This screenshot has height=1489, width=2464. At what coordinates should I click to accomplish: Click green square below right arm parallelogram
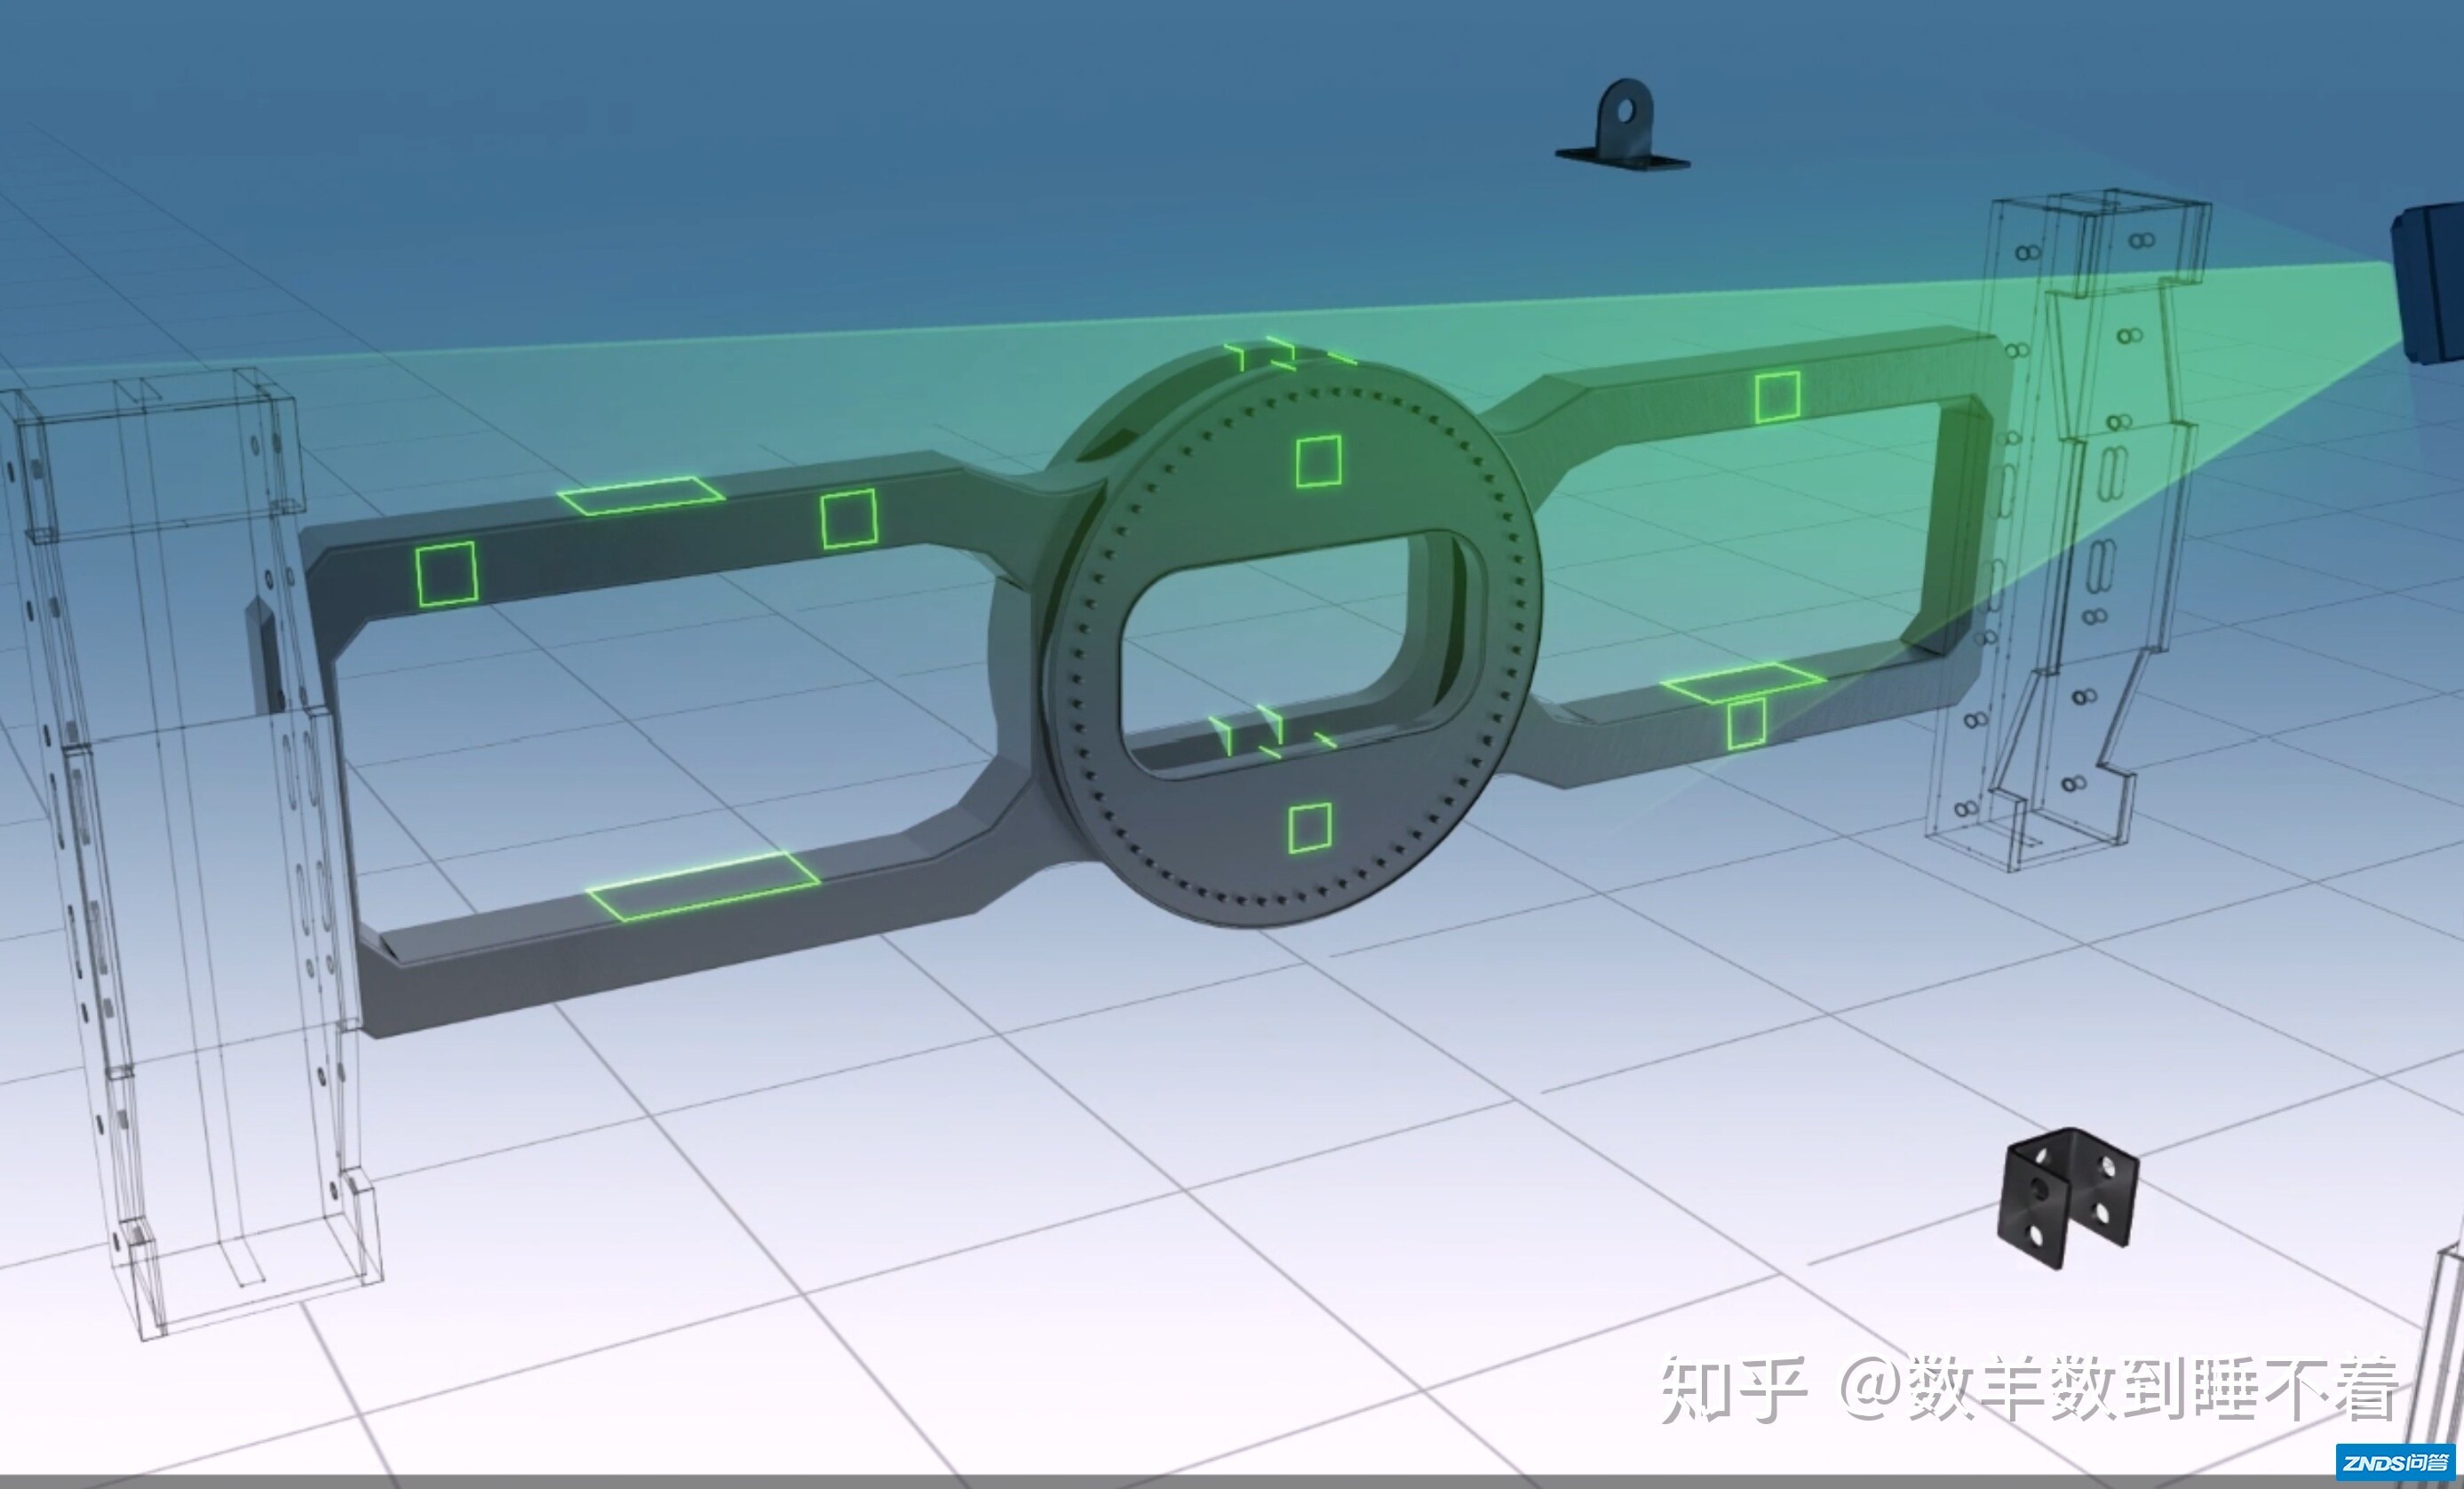click(x=1746, y=724)
